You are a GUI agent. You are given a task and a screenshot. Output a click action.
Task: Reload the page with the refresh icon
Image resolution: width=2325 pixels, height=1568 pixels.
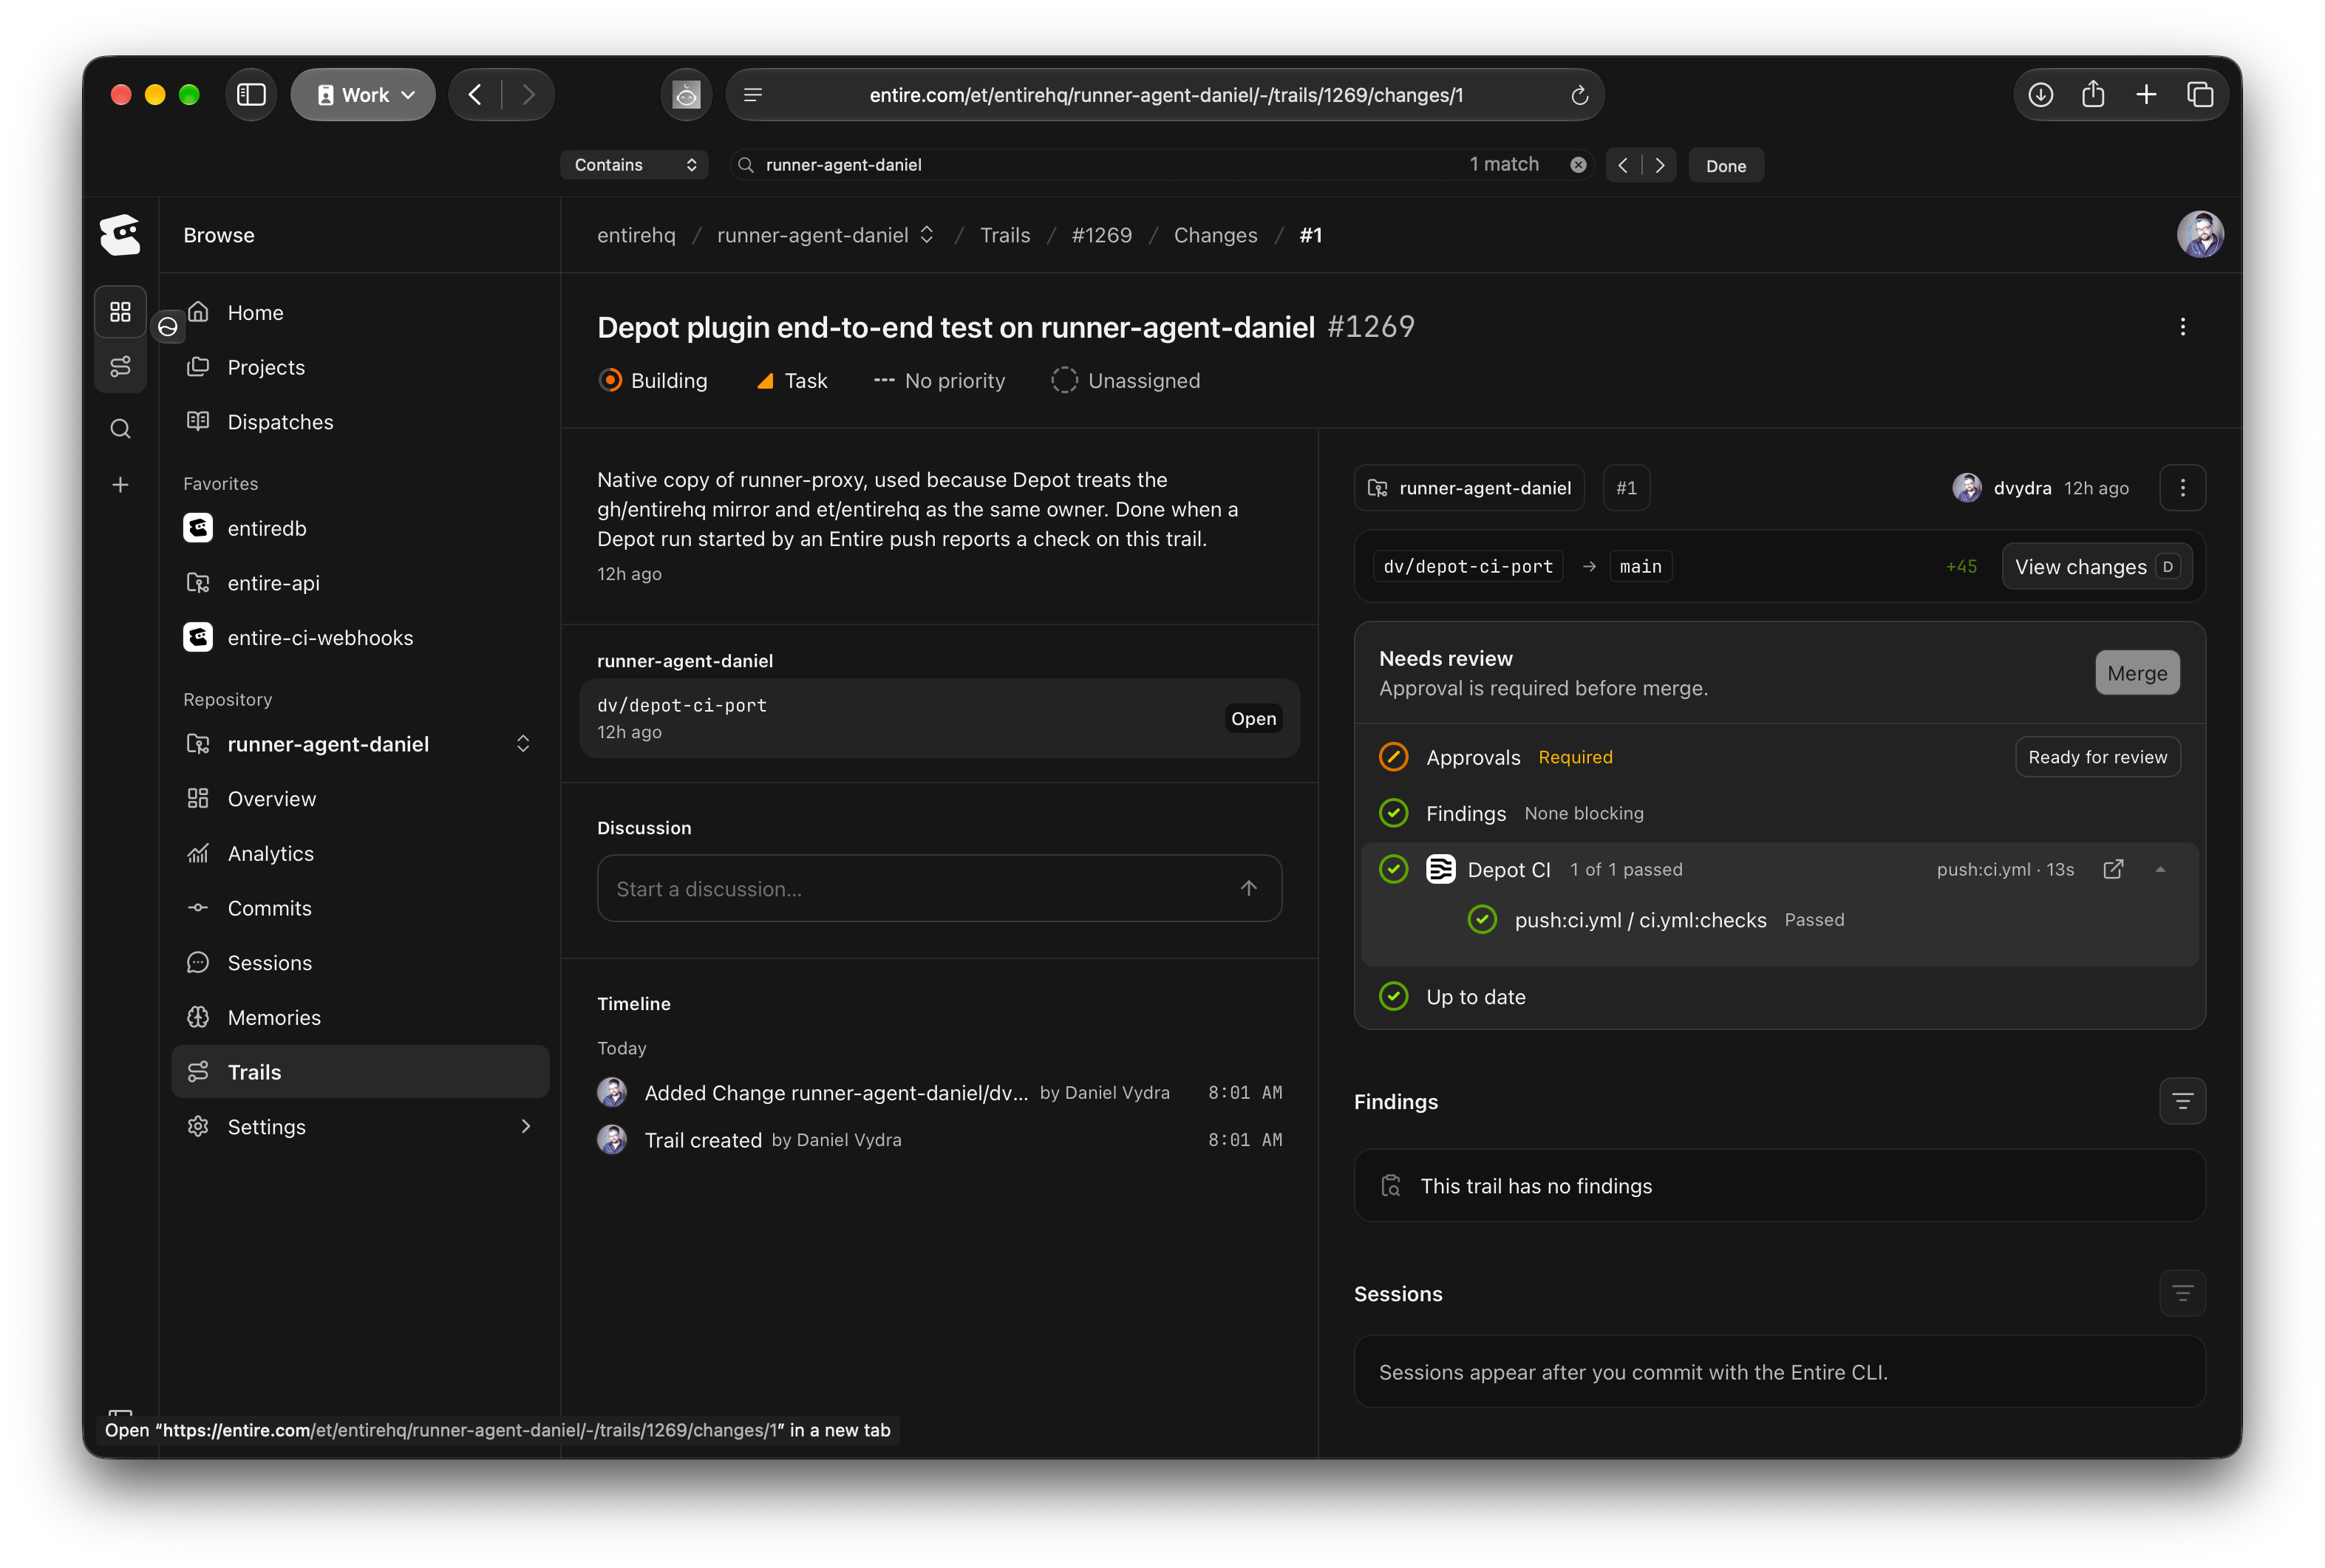coord(1579,95)
